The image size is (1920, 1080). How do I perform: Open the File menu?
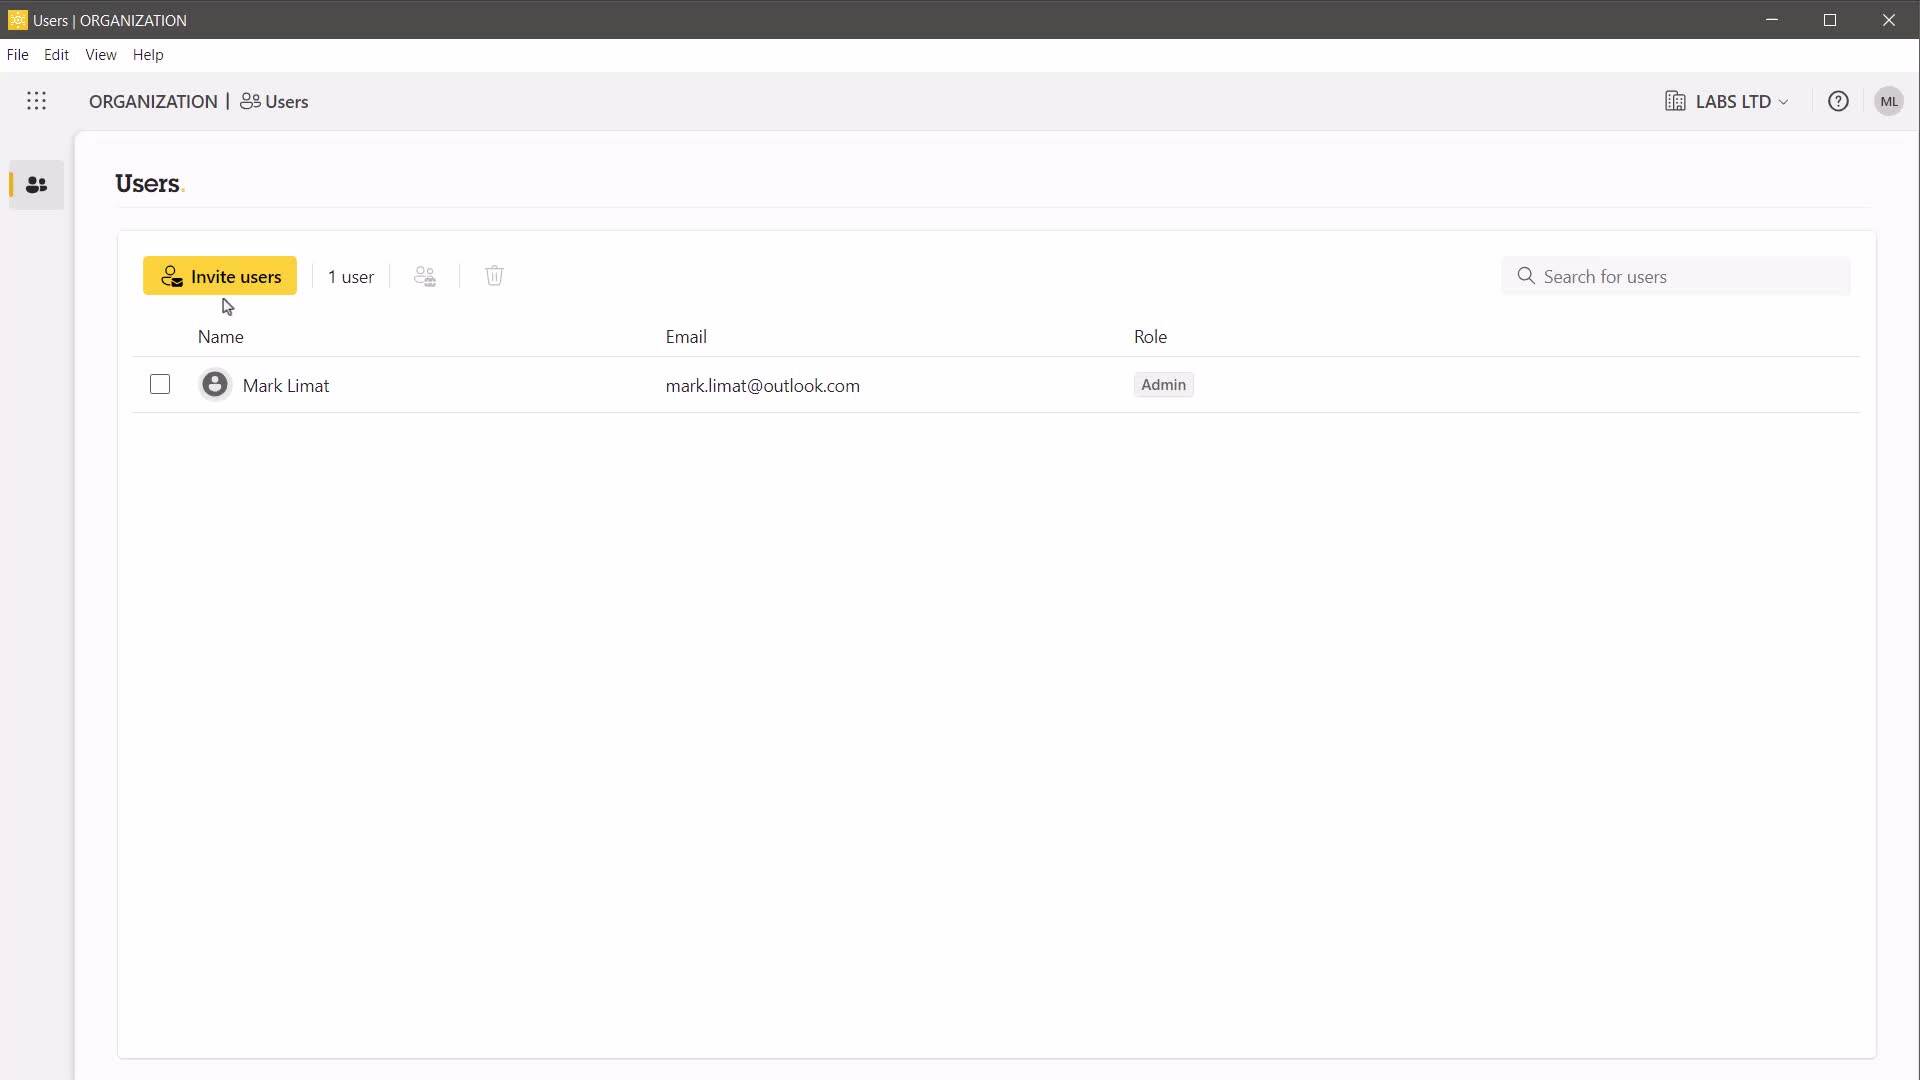17,55
